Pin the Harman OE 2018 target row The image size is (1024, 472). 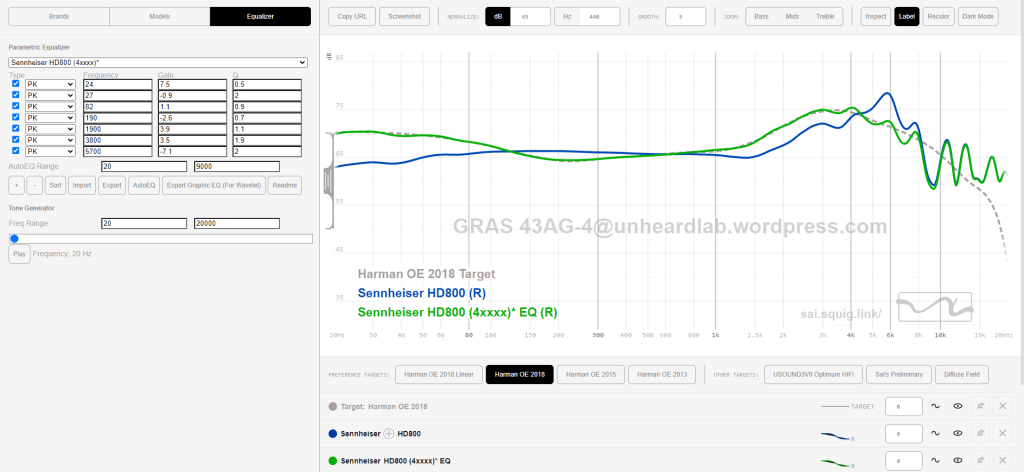(x=980, y=407)
